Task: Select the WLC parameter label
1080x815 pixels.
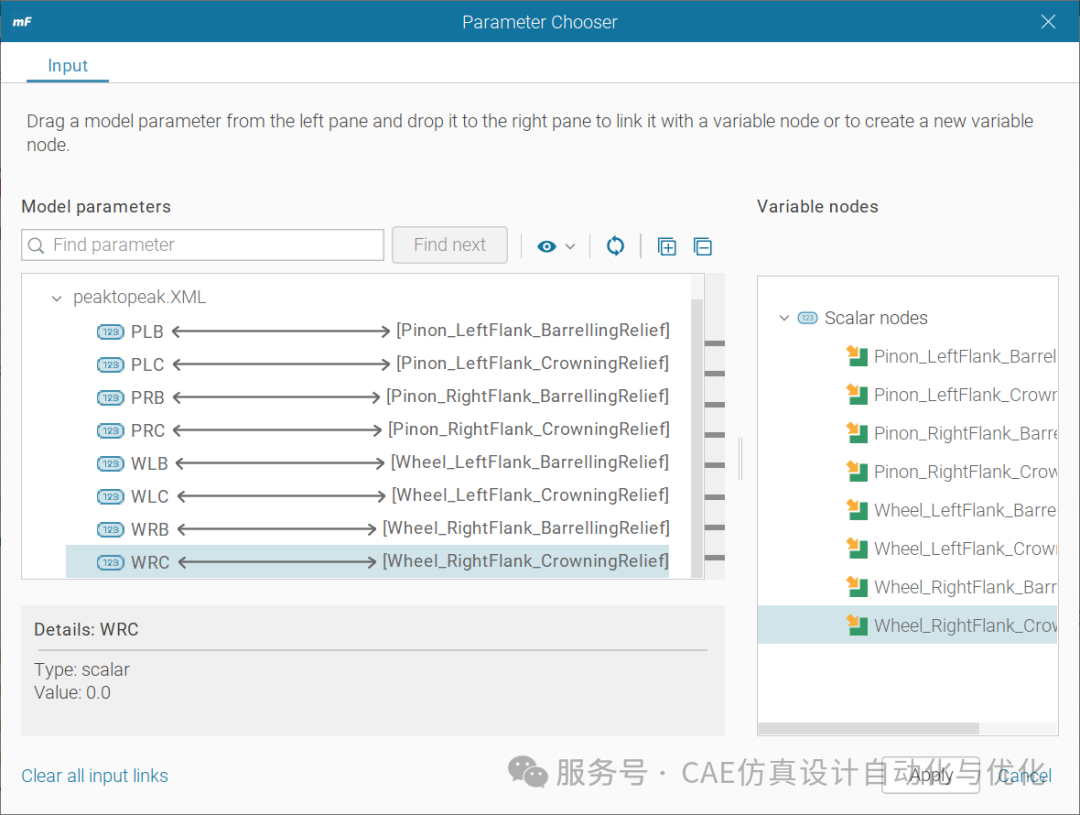Action: [x=149, y=497]
